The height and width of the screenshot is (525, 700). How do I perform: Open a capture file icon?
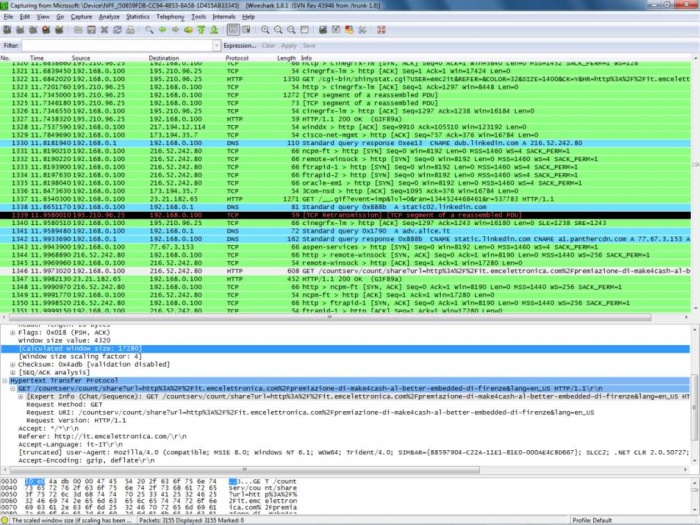tap(78, 30)
